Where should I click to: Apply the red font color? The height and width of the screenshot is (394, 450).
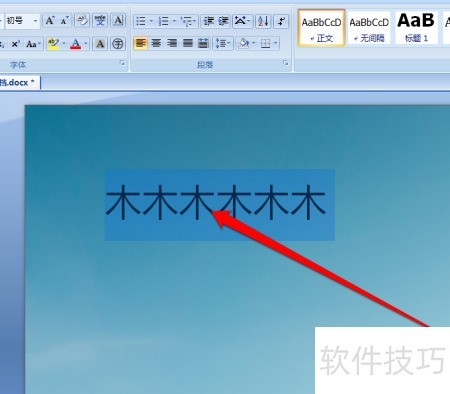(x=76, y=44)
